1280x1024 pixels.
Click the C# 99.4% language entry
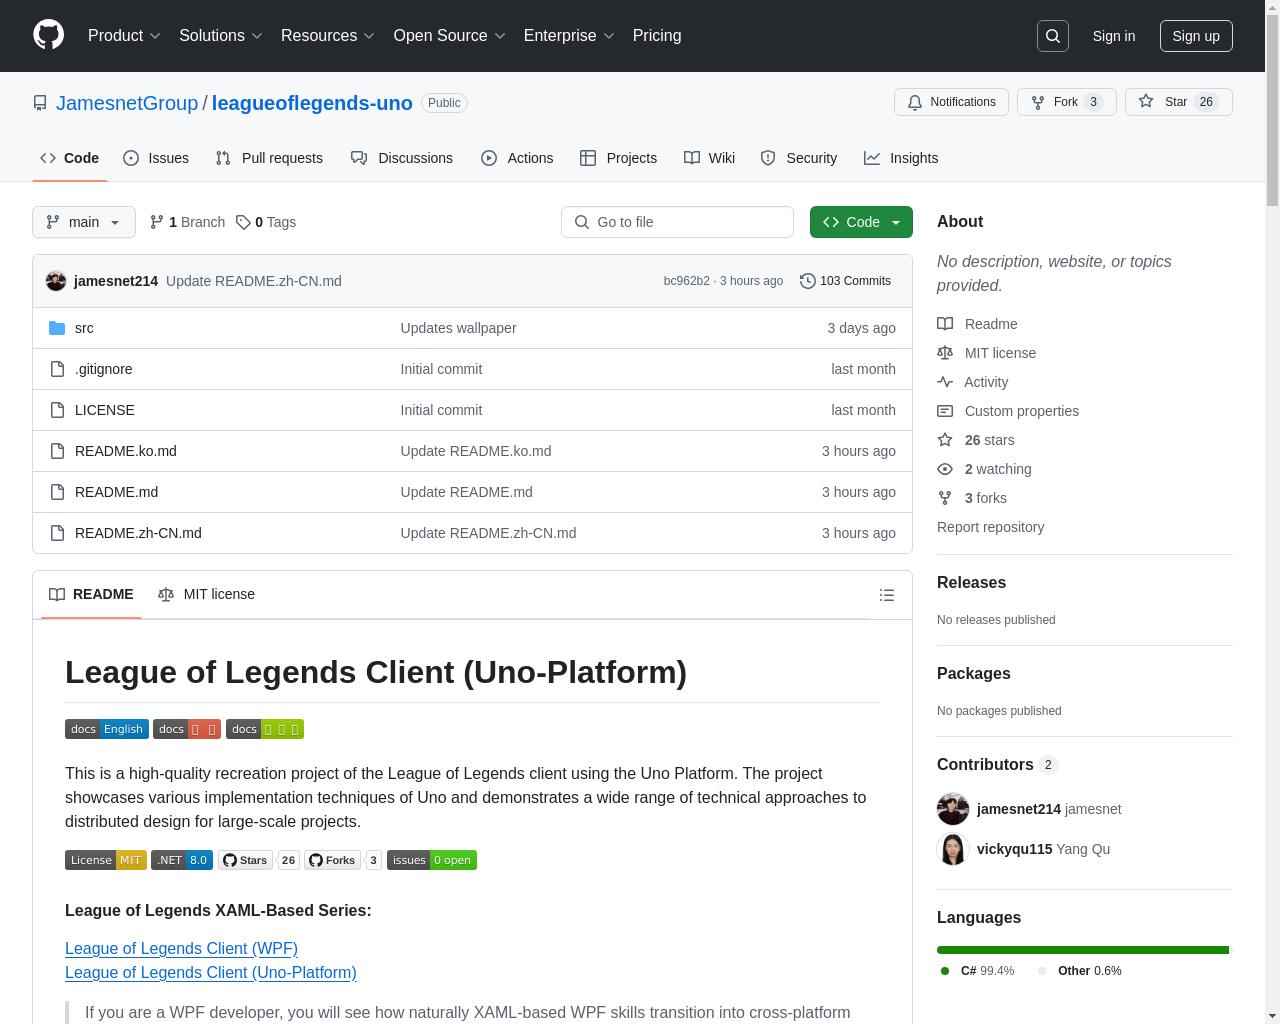tap(977, 971)
